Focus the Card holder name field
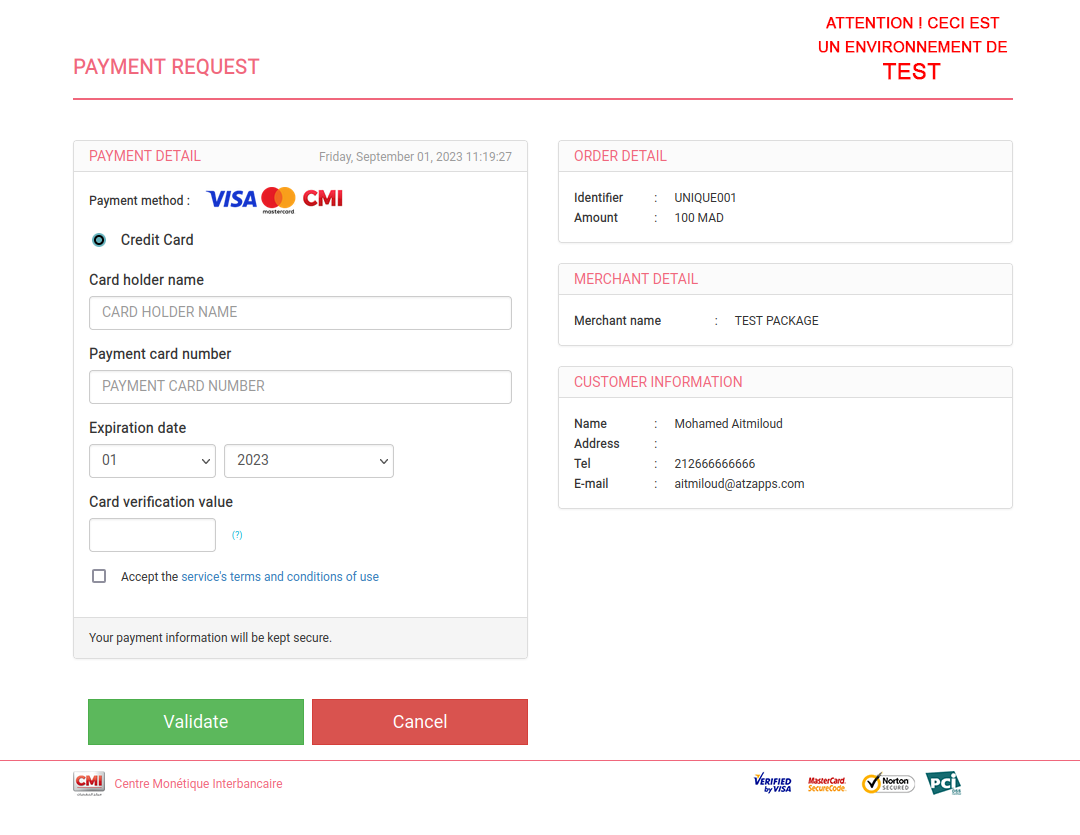Viewport: 1080px width, 835px height. click(x=300, y=313)
